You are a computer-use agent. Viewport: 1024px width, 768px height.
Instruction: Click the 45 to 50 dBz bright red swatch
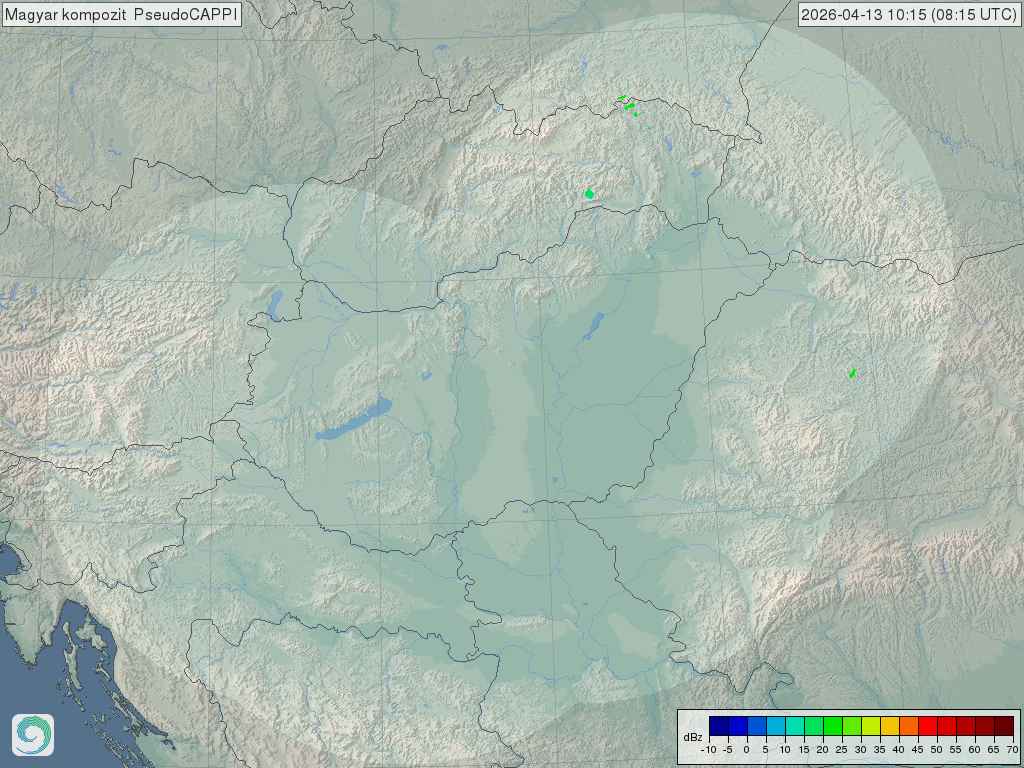coord(927,726)
